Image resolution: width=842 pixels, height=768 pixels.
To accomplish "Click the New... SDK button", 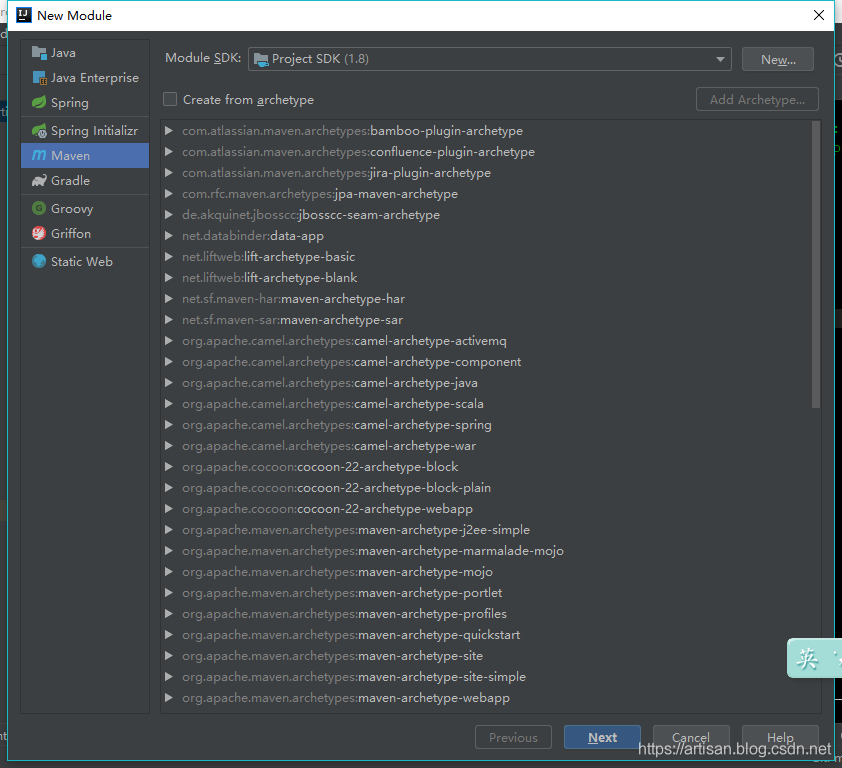I will pyautogui.click(x=777, y=60).
